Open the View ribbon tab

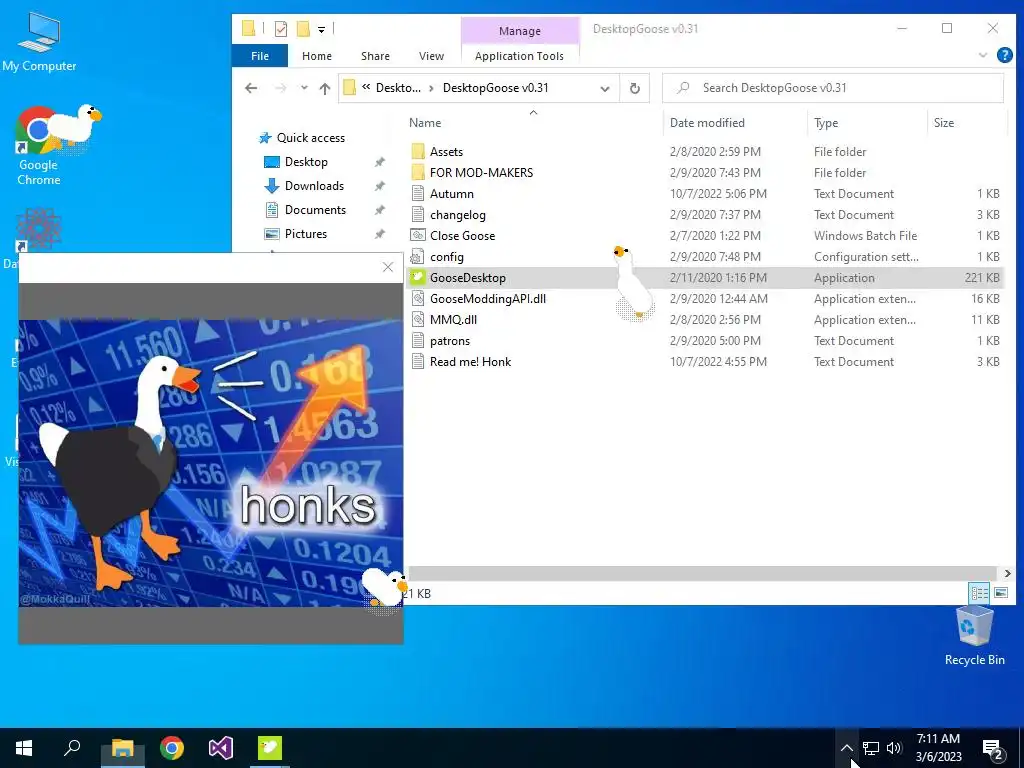(431, 56)
